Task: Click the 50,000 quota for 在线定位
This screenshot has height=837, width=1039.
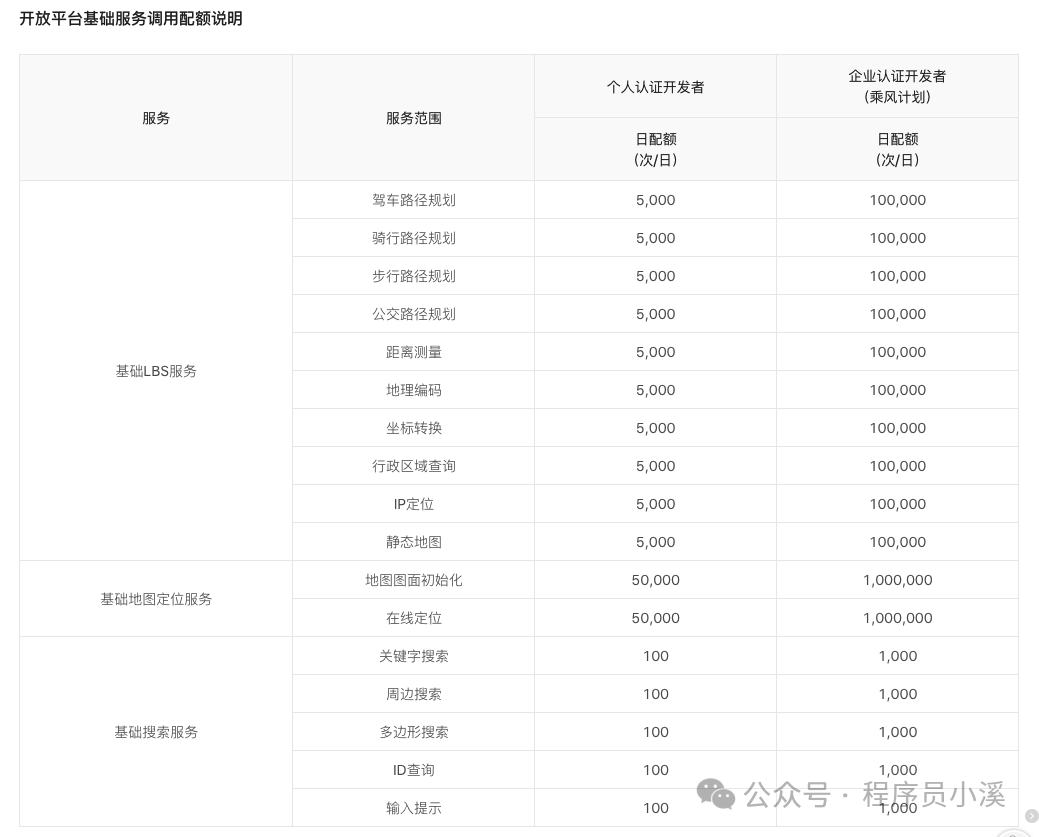Action: point(655,617)
